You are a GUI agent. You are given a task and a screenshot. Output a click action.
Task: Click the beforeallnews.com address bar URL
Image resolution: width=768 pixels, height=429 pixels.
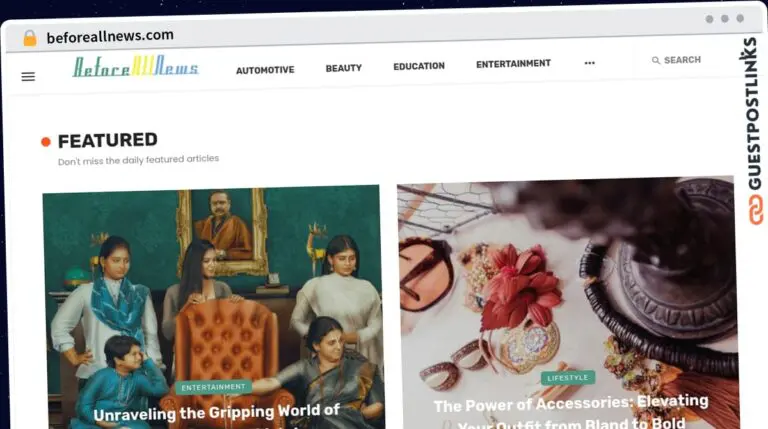[110, 36]
